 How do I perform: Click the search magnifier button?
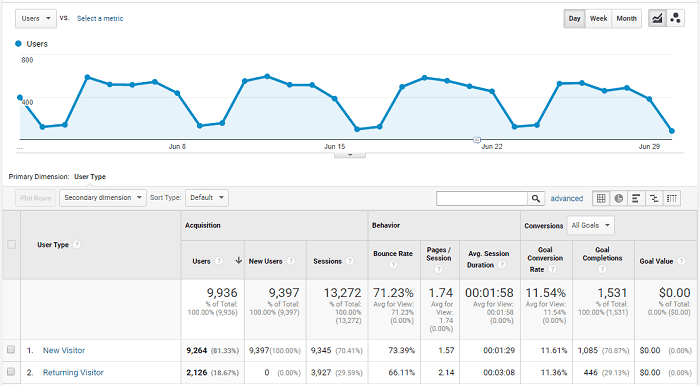point(536,199)
